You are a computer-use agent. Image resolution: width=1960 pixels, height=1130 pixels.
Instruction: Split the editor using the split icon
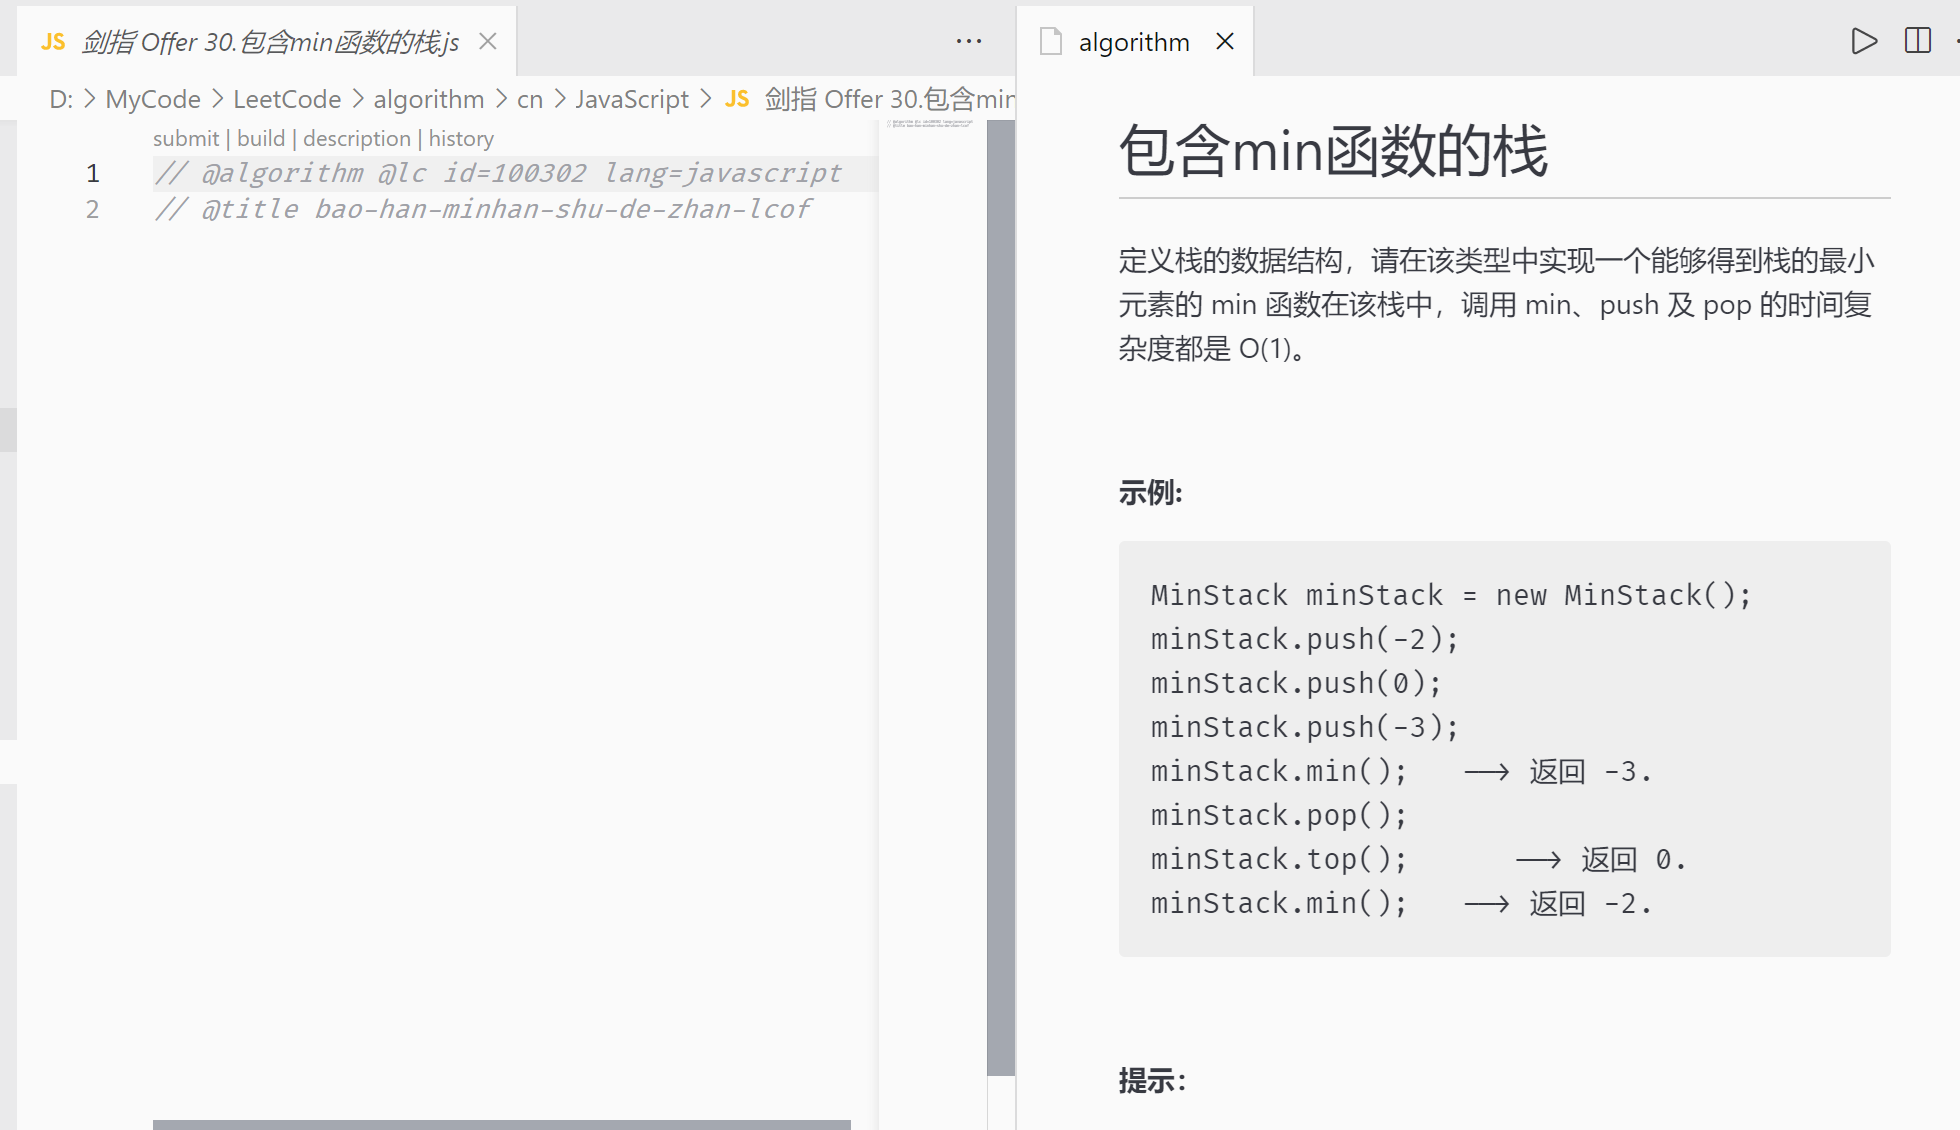click(x=1918, y=41)
